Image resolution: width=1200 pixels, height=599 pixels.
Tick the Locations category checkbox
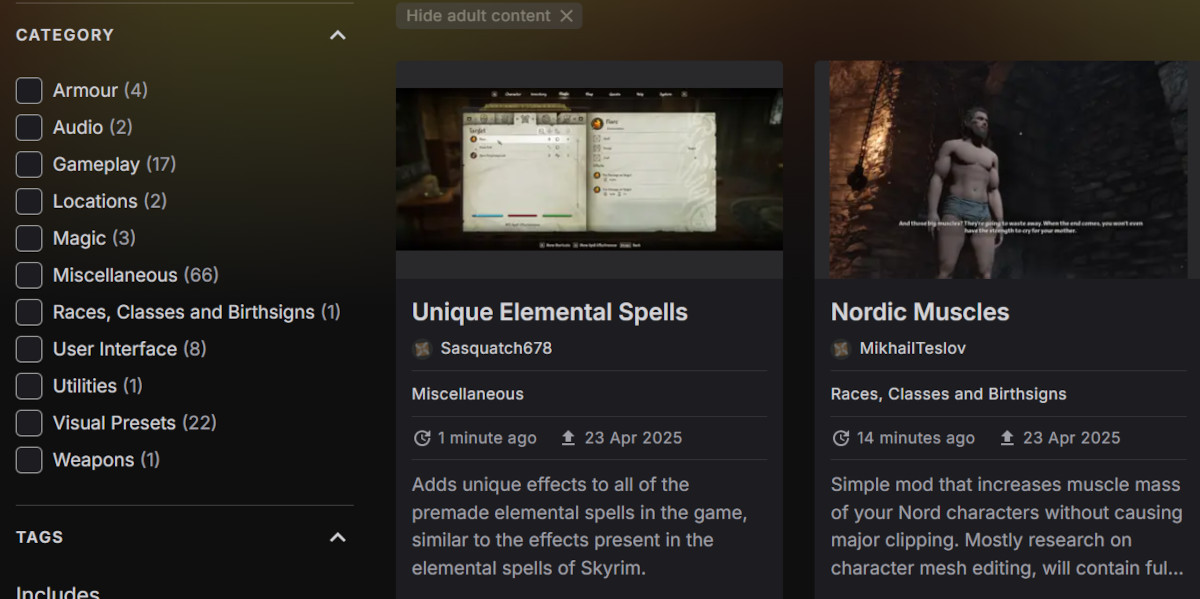(29, 201)
